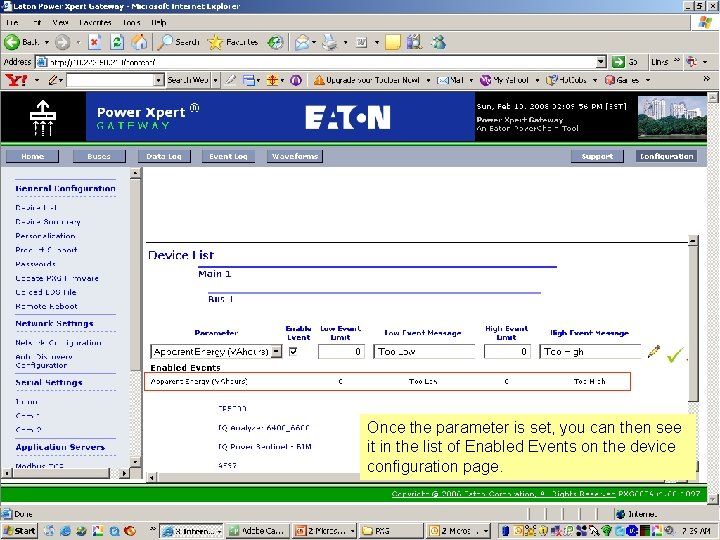Click the green checkmark apply icon
The width and height of the screenshot is (720, 540).
pyautogui.click(x=675, y=354)
